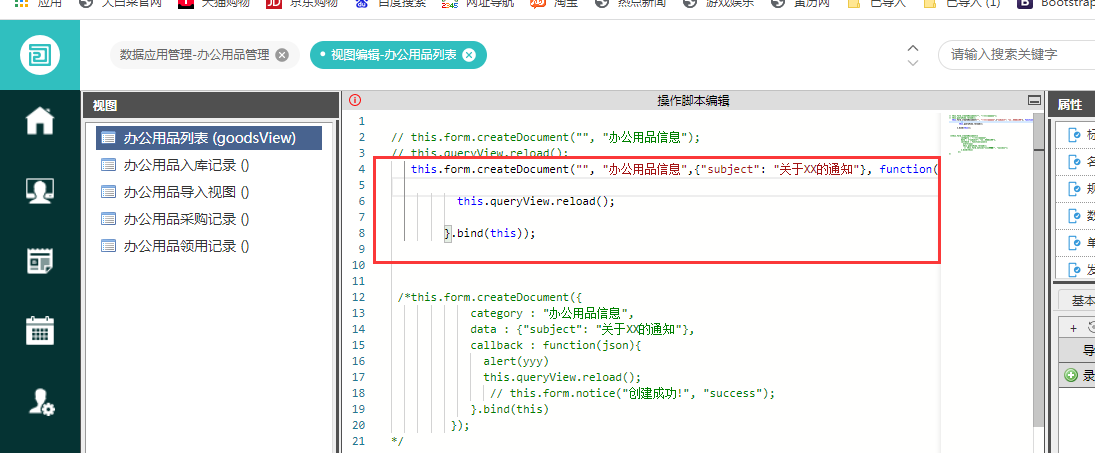Click the list icon beside 办公用品列表 (goodsView)

point(108,138)
